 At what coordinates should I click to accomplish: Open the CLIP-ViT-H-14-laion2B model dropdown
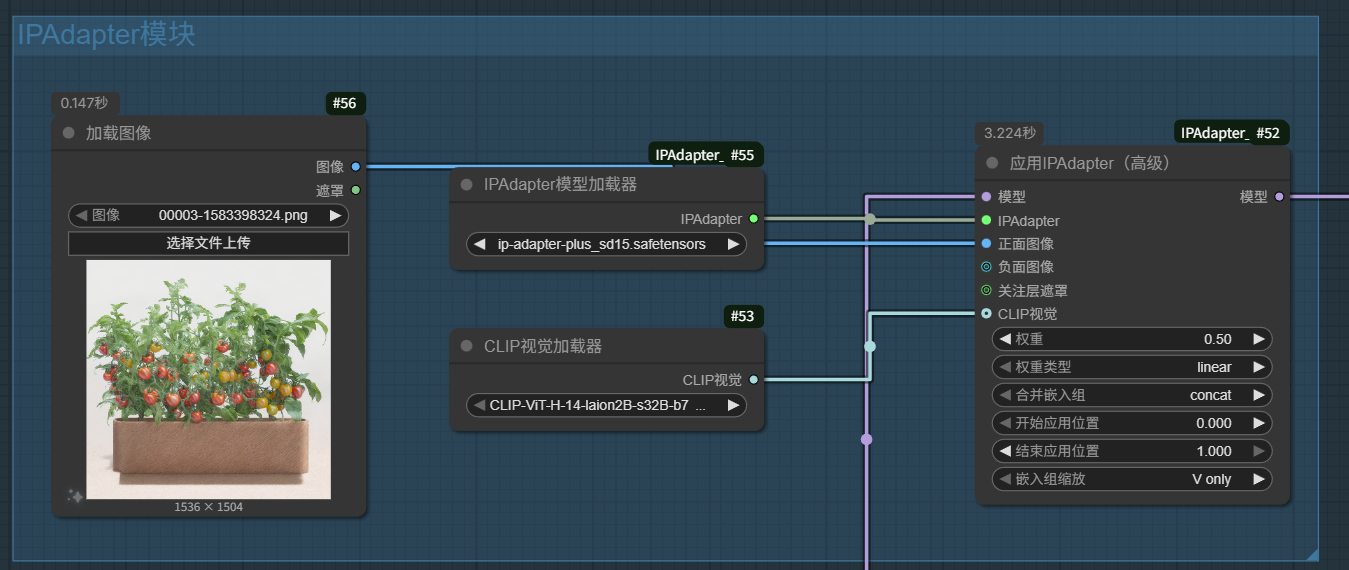click(606, 405)
